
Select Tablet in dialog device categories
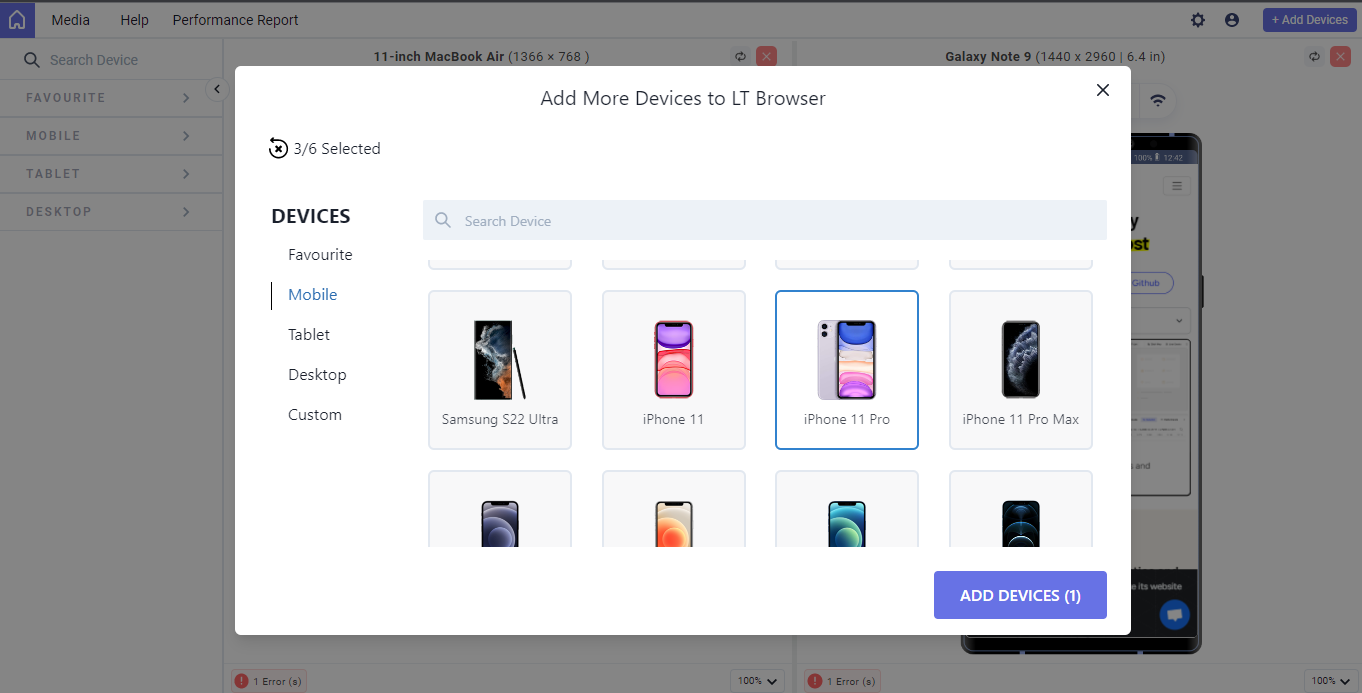[x=309, y=335]
